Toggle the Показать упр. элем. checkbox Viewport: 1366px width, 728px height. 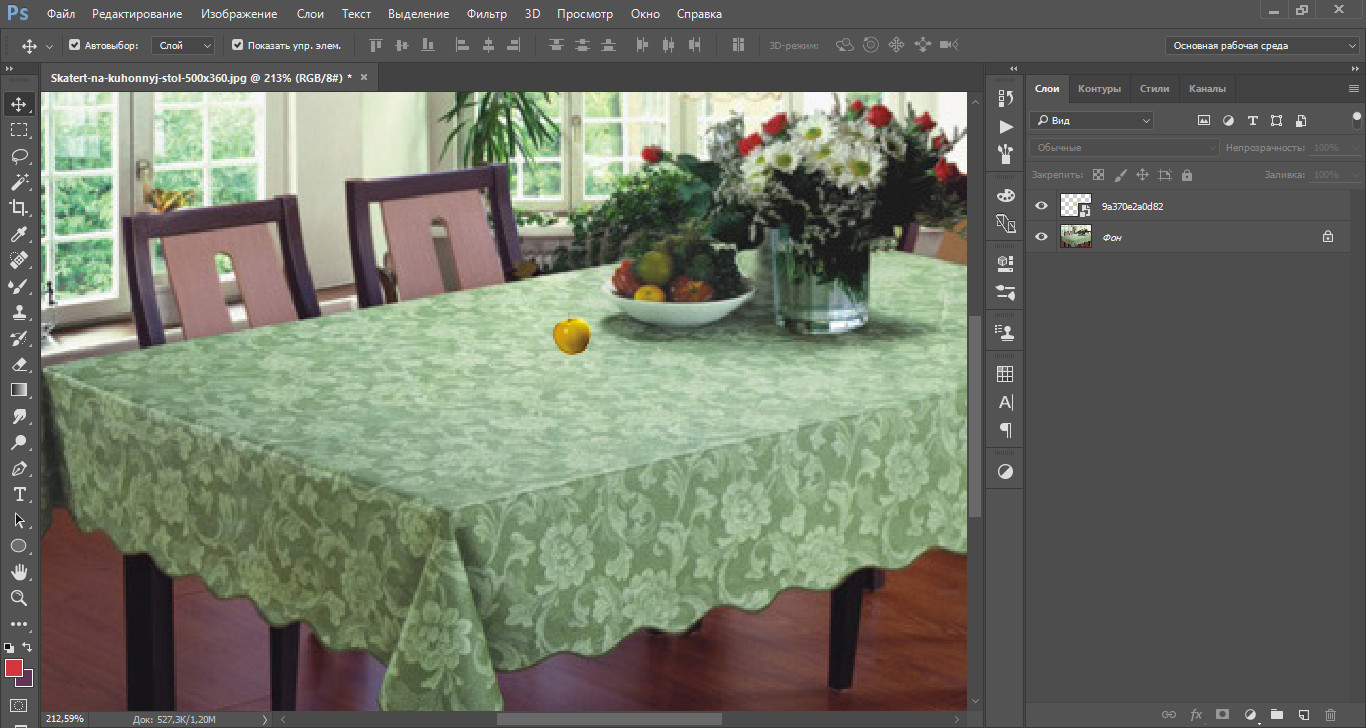(x=237, y=45)
